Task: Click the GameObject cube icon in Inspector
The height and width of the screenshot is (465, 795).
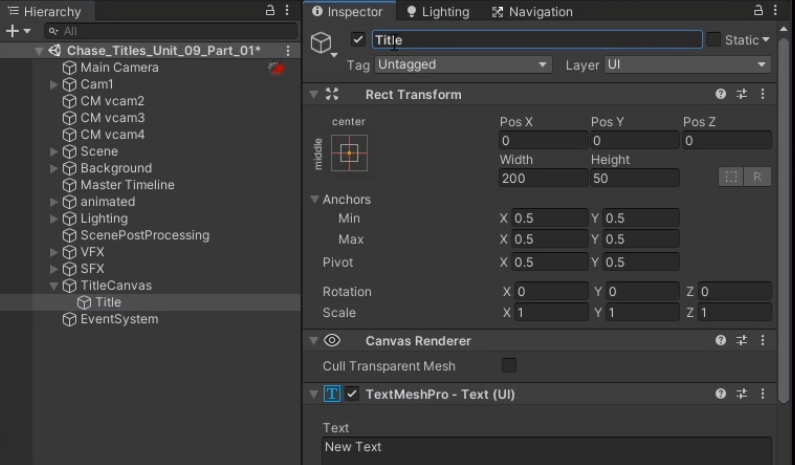Action: click(321, 42)
